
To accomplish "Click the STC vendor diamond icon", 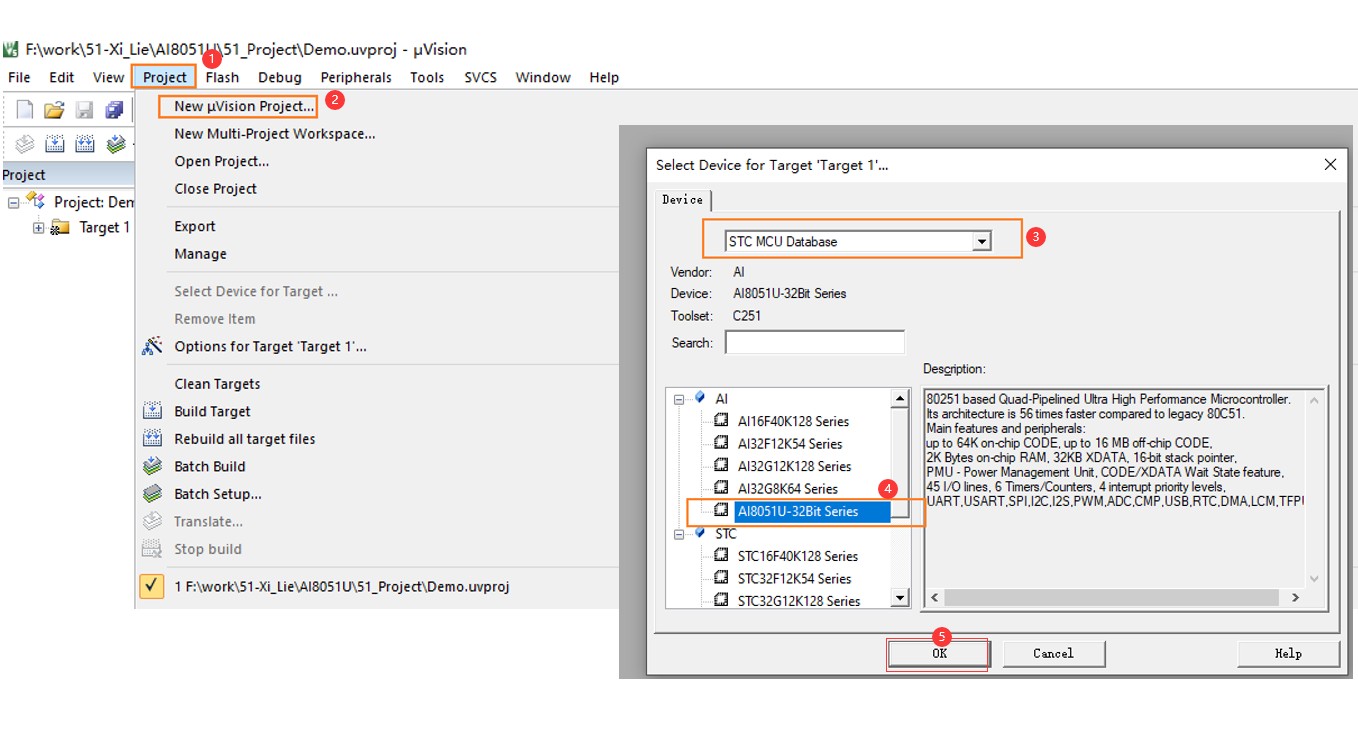I will (x=700, y=533).
